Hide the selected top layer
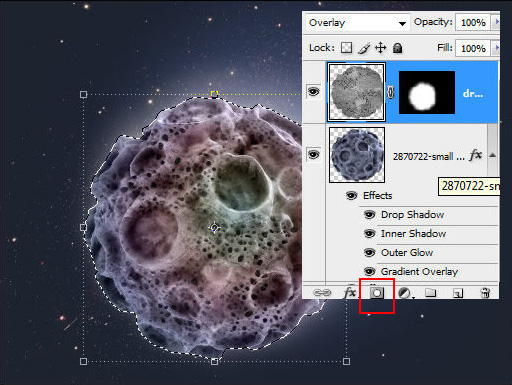512x385 pixels. coord(313,91)
